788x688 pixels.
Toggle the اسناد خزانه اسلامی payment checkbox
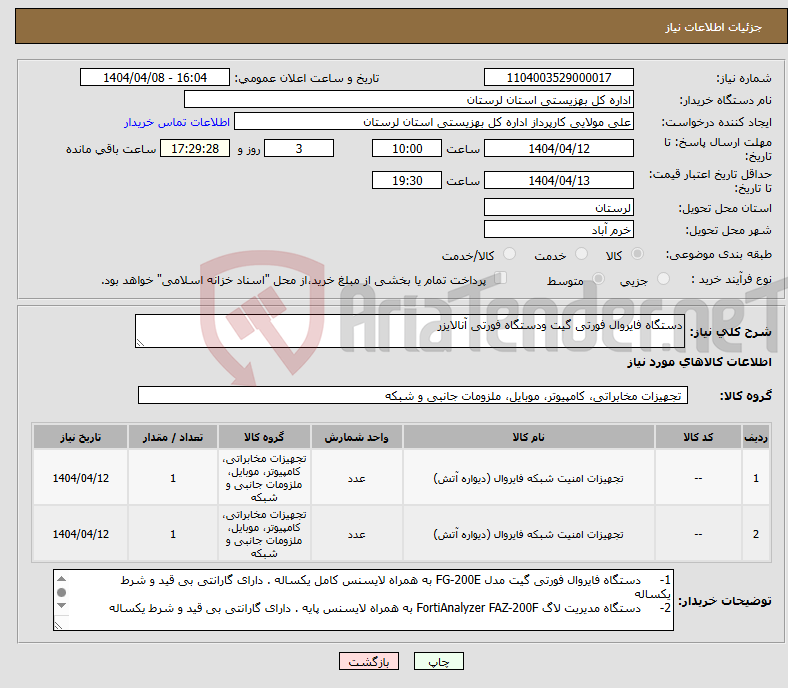501,278
